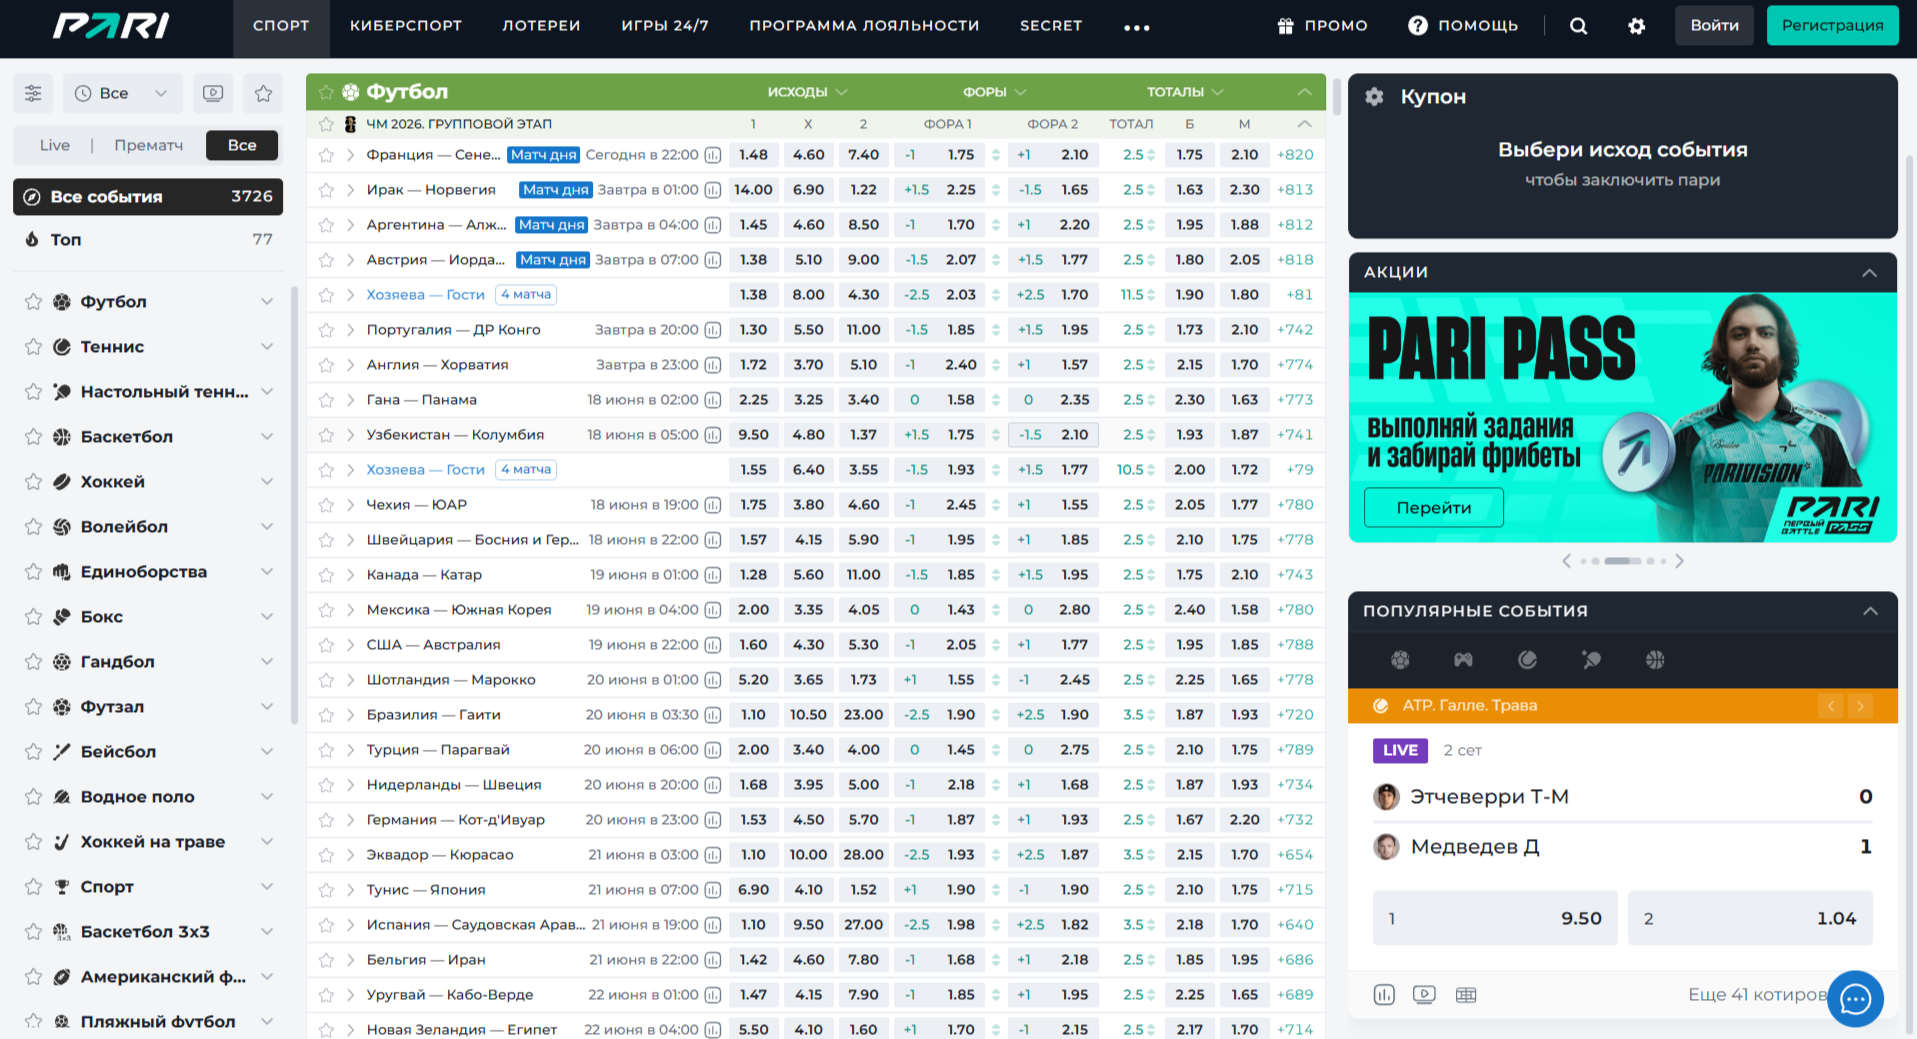Image resolution: width=1917 pixels, height=1039 pixels.
Task: Click the video broadcast filter icon
Action: (213, 93)
